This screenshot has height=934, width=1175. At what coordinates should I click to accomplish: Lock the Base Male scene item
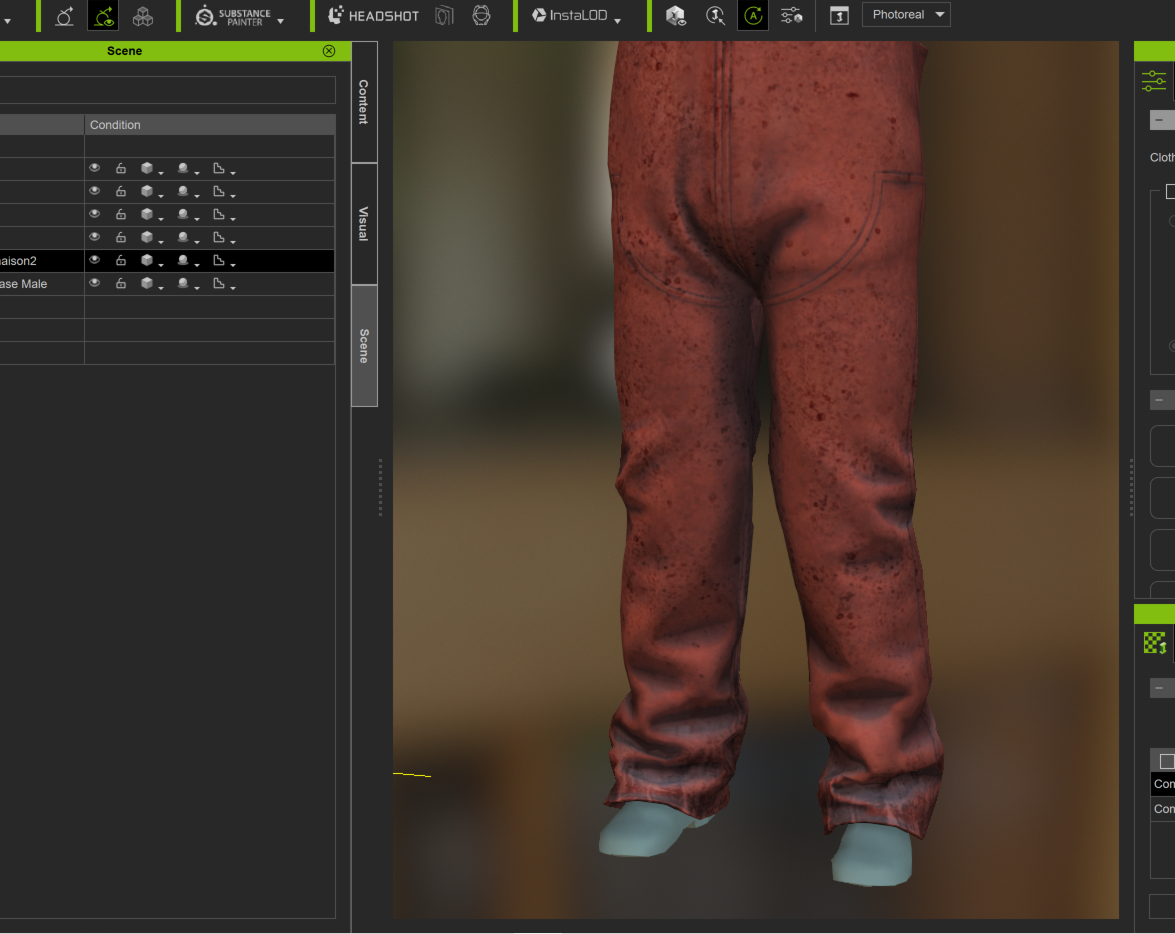(121, 284)
